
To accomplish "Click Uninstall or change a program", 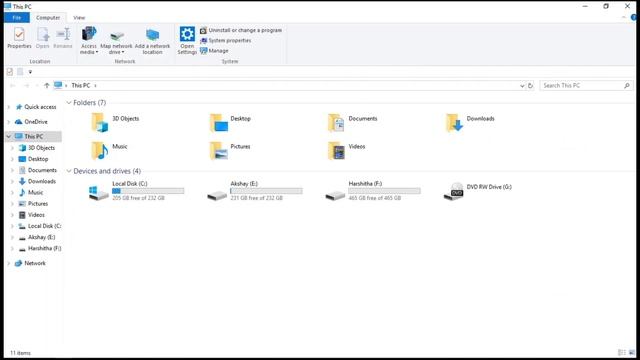I will (x=241, y=30).
